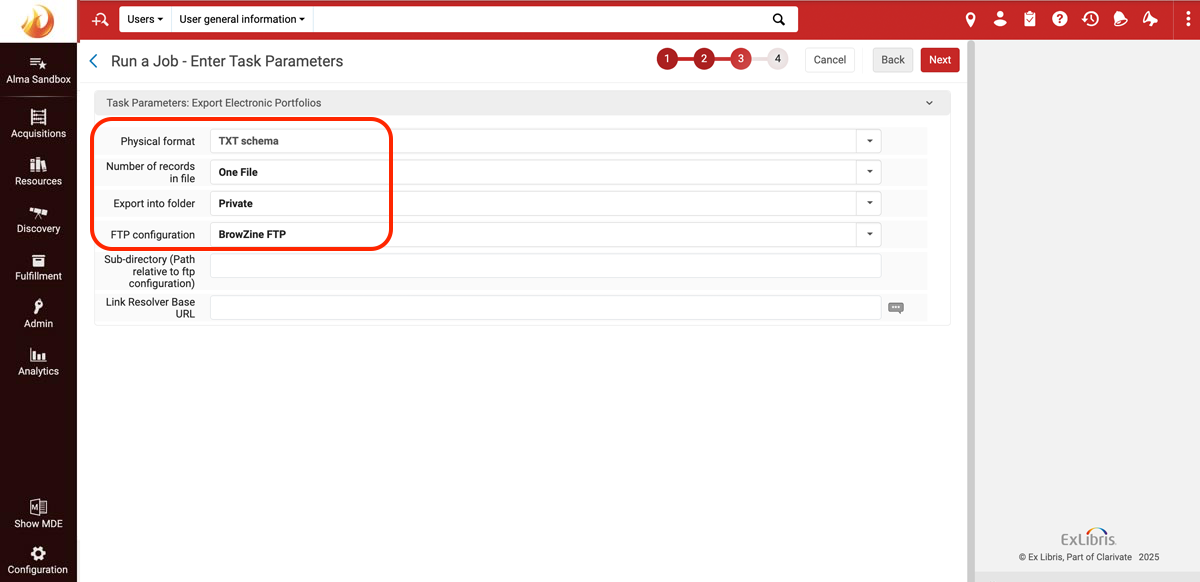Viewport: 1200px width, 582px height.
Task: Open the persistent search type icon
Action: 99,19
